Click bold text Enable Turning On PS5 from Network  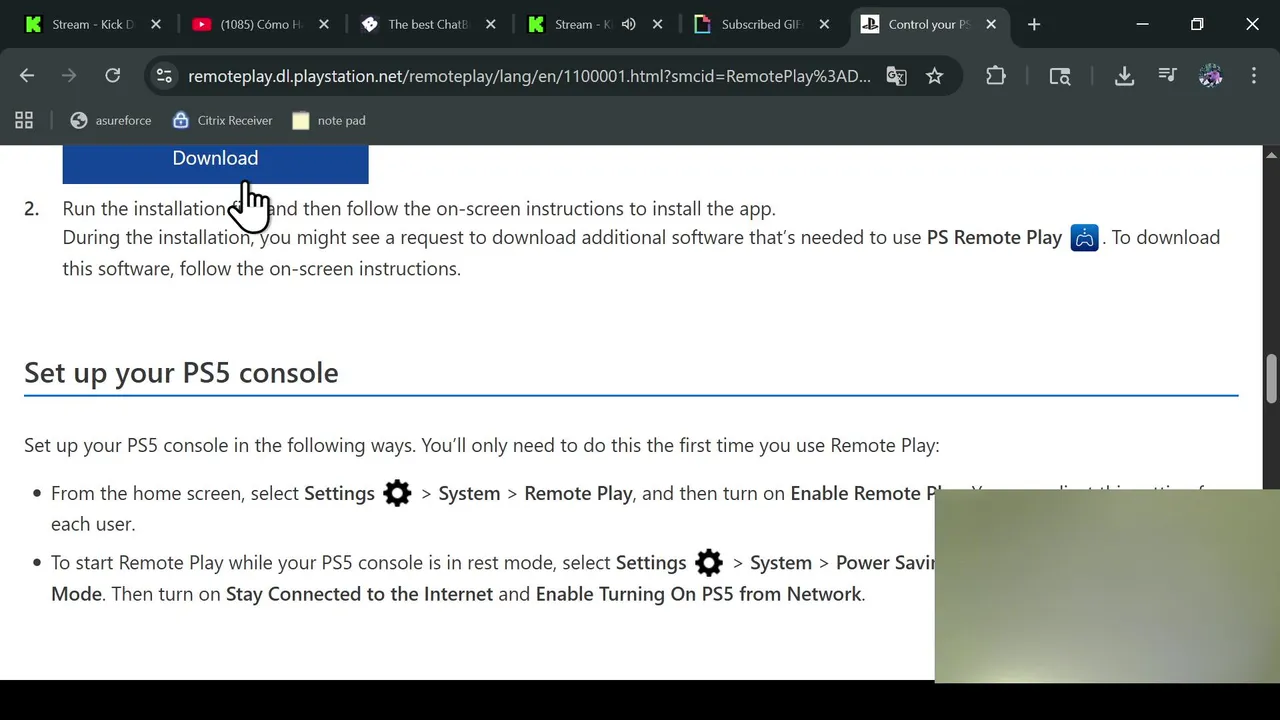[x=698, y=594]
